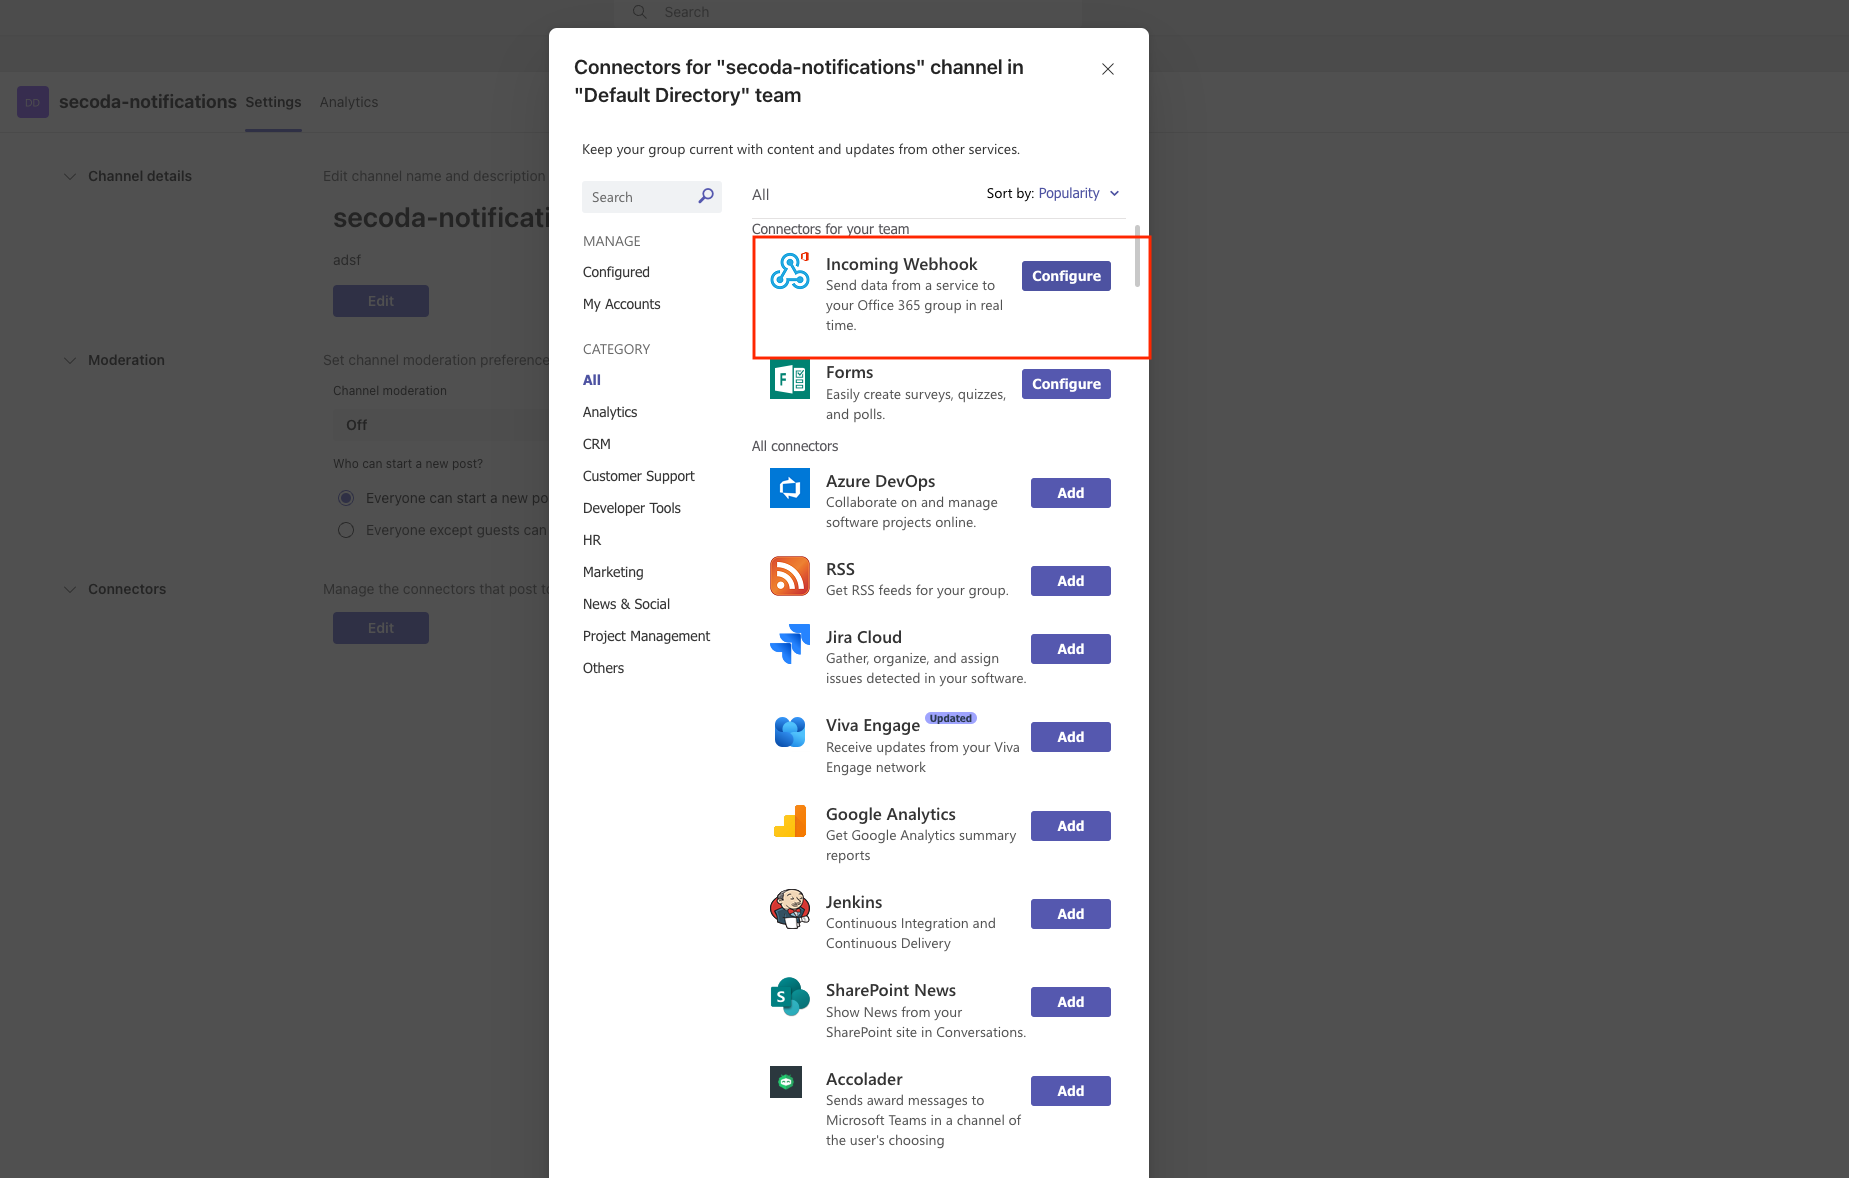This screenshot has height=1178, width=1849.
Task: Select the Developer Tools category
Action: 631,508
